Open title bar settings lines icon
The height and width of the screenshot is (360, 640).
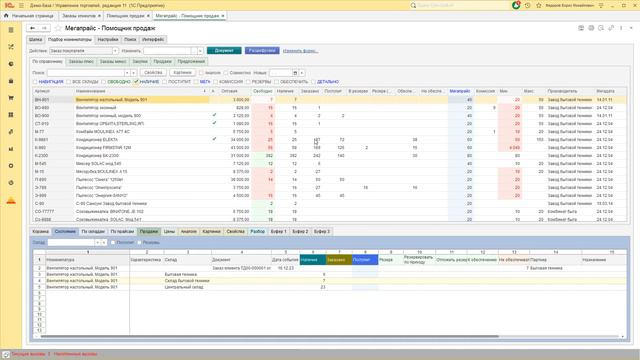coord(601,5)
